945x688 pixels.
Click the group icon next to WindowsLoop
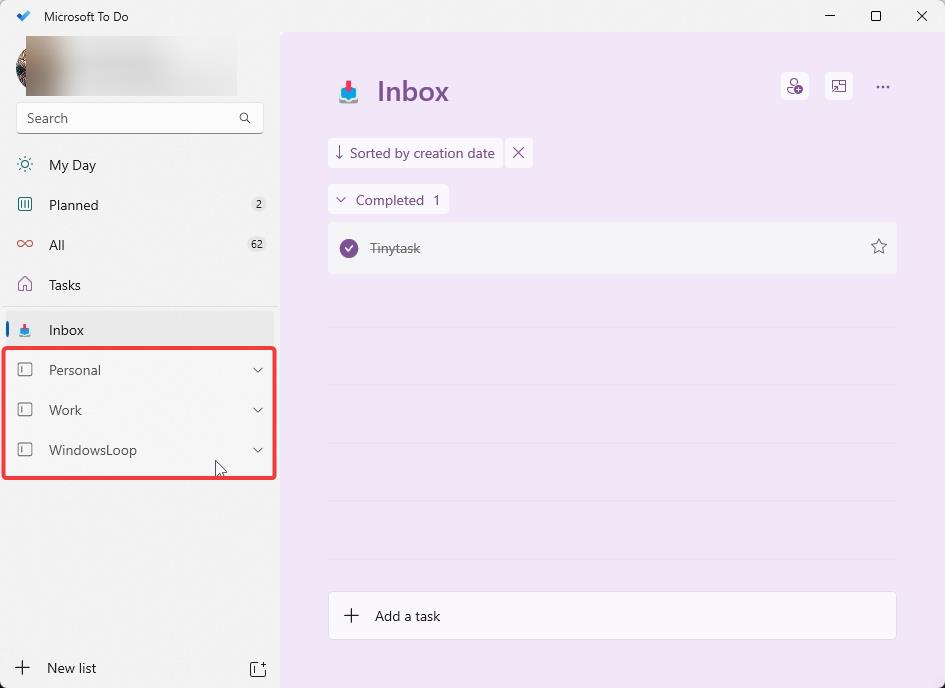(25, 449)
